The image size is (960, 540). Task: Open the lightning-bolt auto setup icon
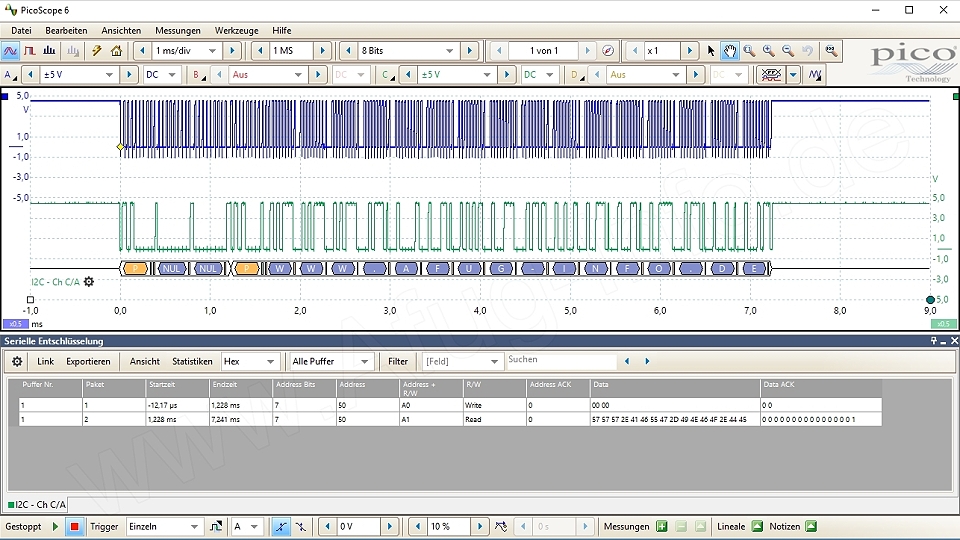[97, 51]
